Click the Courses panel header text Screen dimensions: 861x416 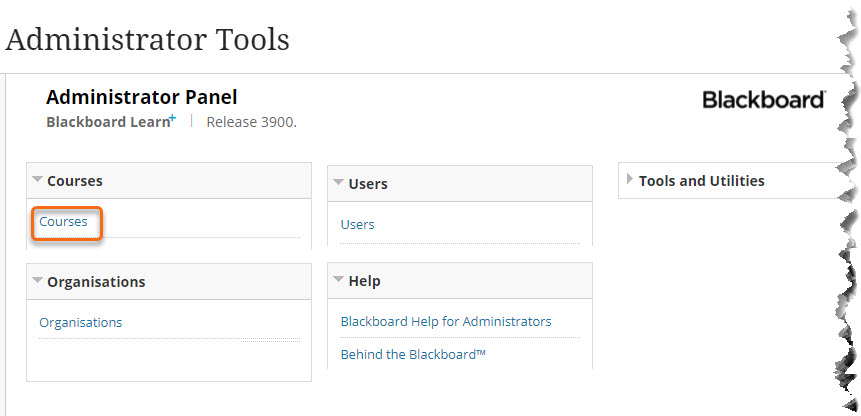(x=75, y=181)
